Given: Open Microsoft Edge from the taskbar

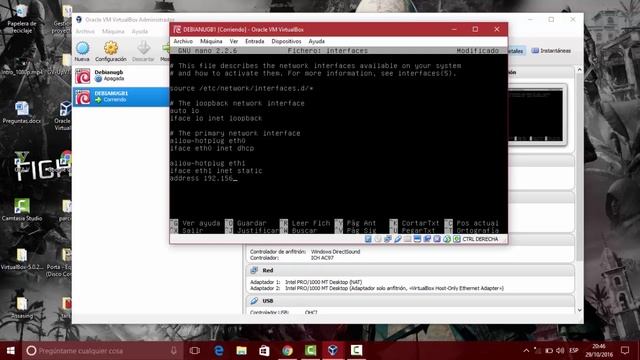Looking at the screenshot, I should tap(219, 350).
